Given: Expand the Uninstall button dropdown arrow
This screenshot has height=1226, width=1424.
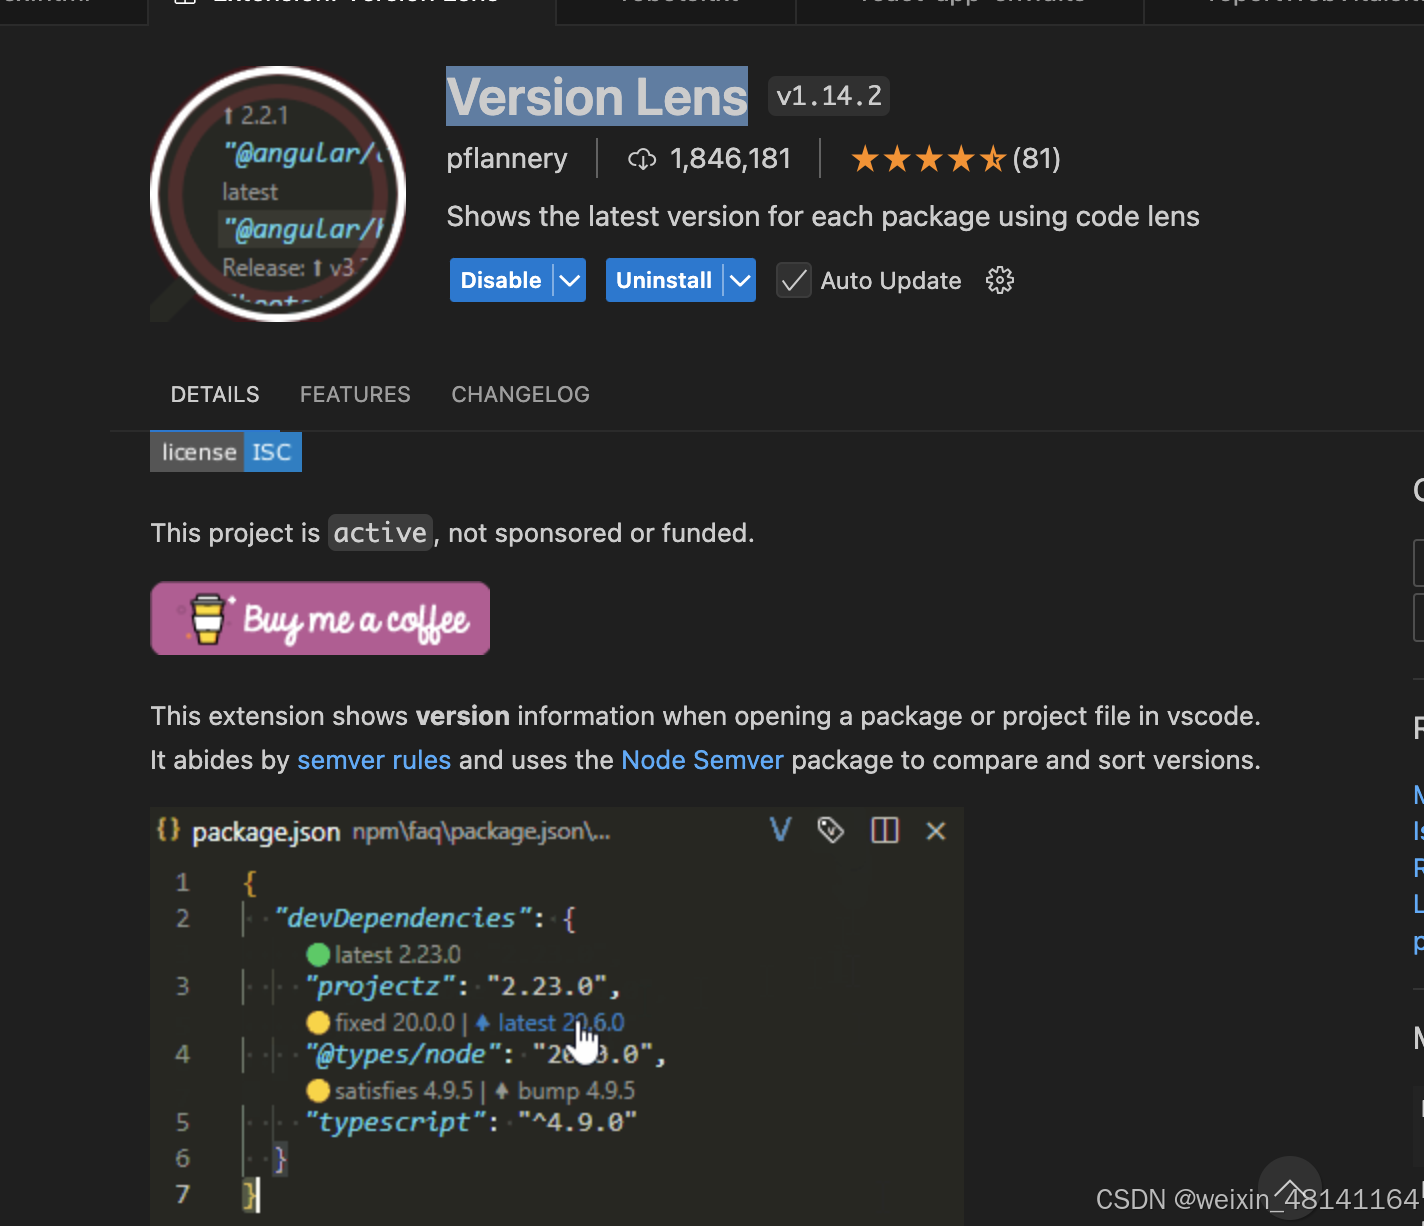Looking at the screenshot, I should click(740, 280).
